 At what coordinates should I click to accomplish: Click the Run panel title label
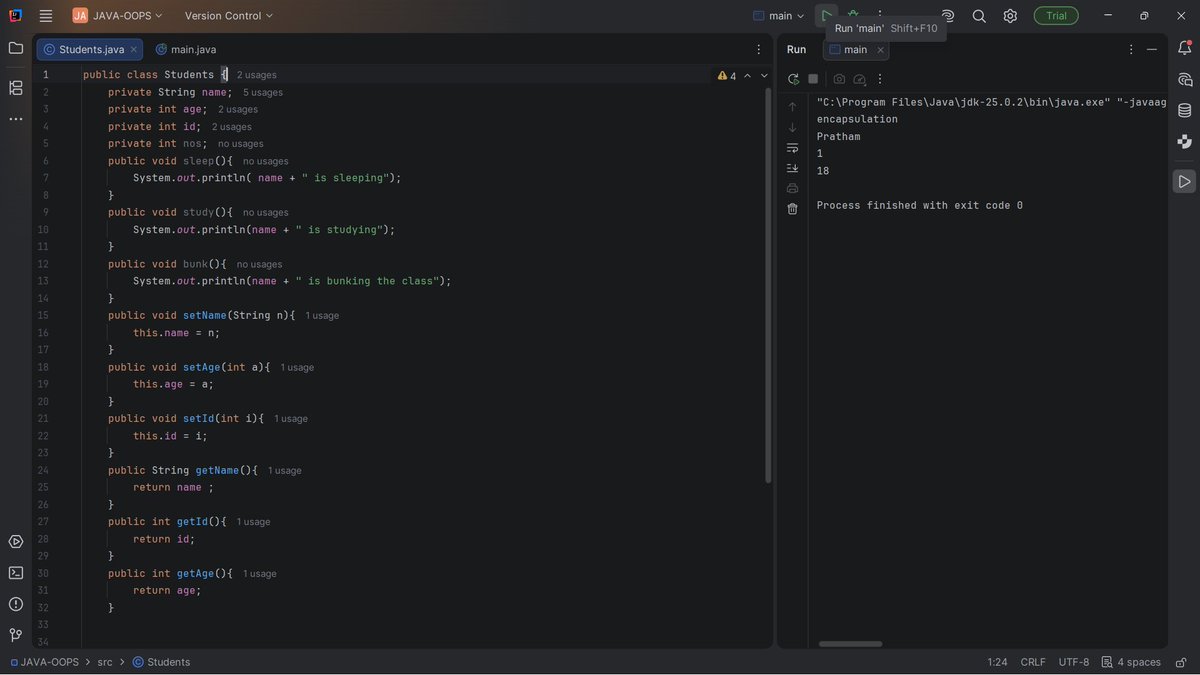pos(796,49)
